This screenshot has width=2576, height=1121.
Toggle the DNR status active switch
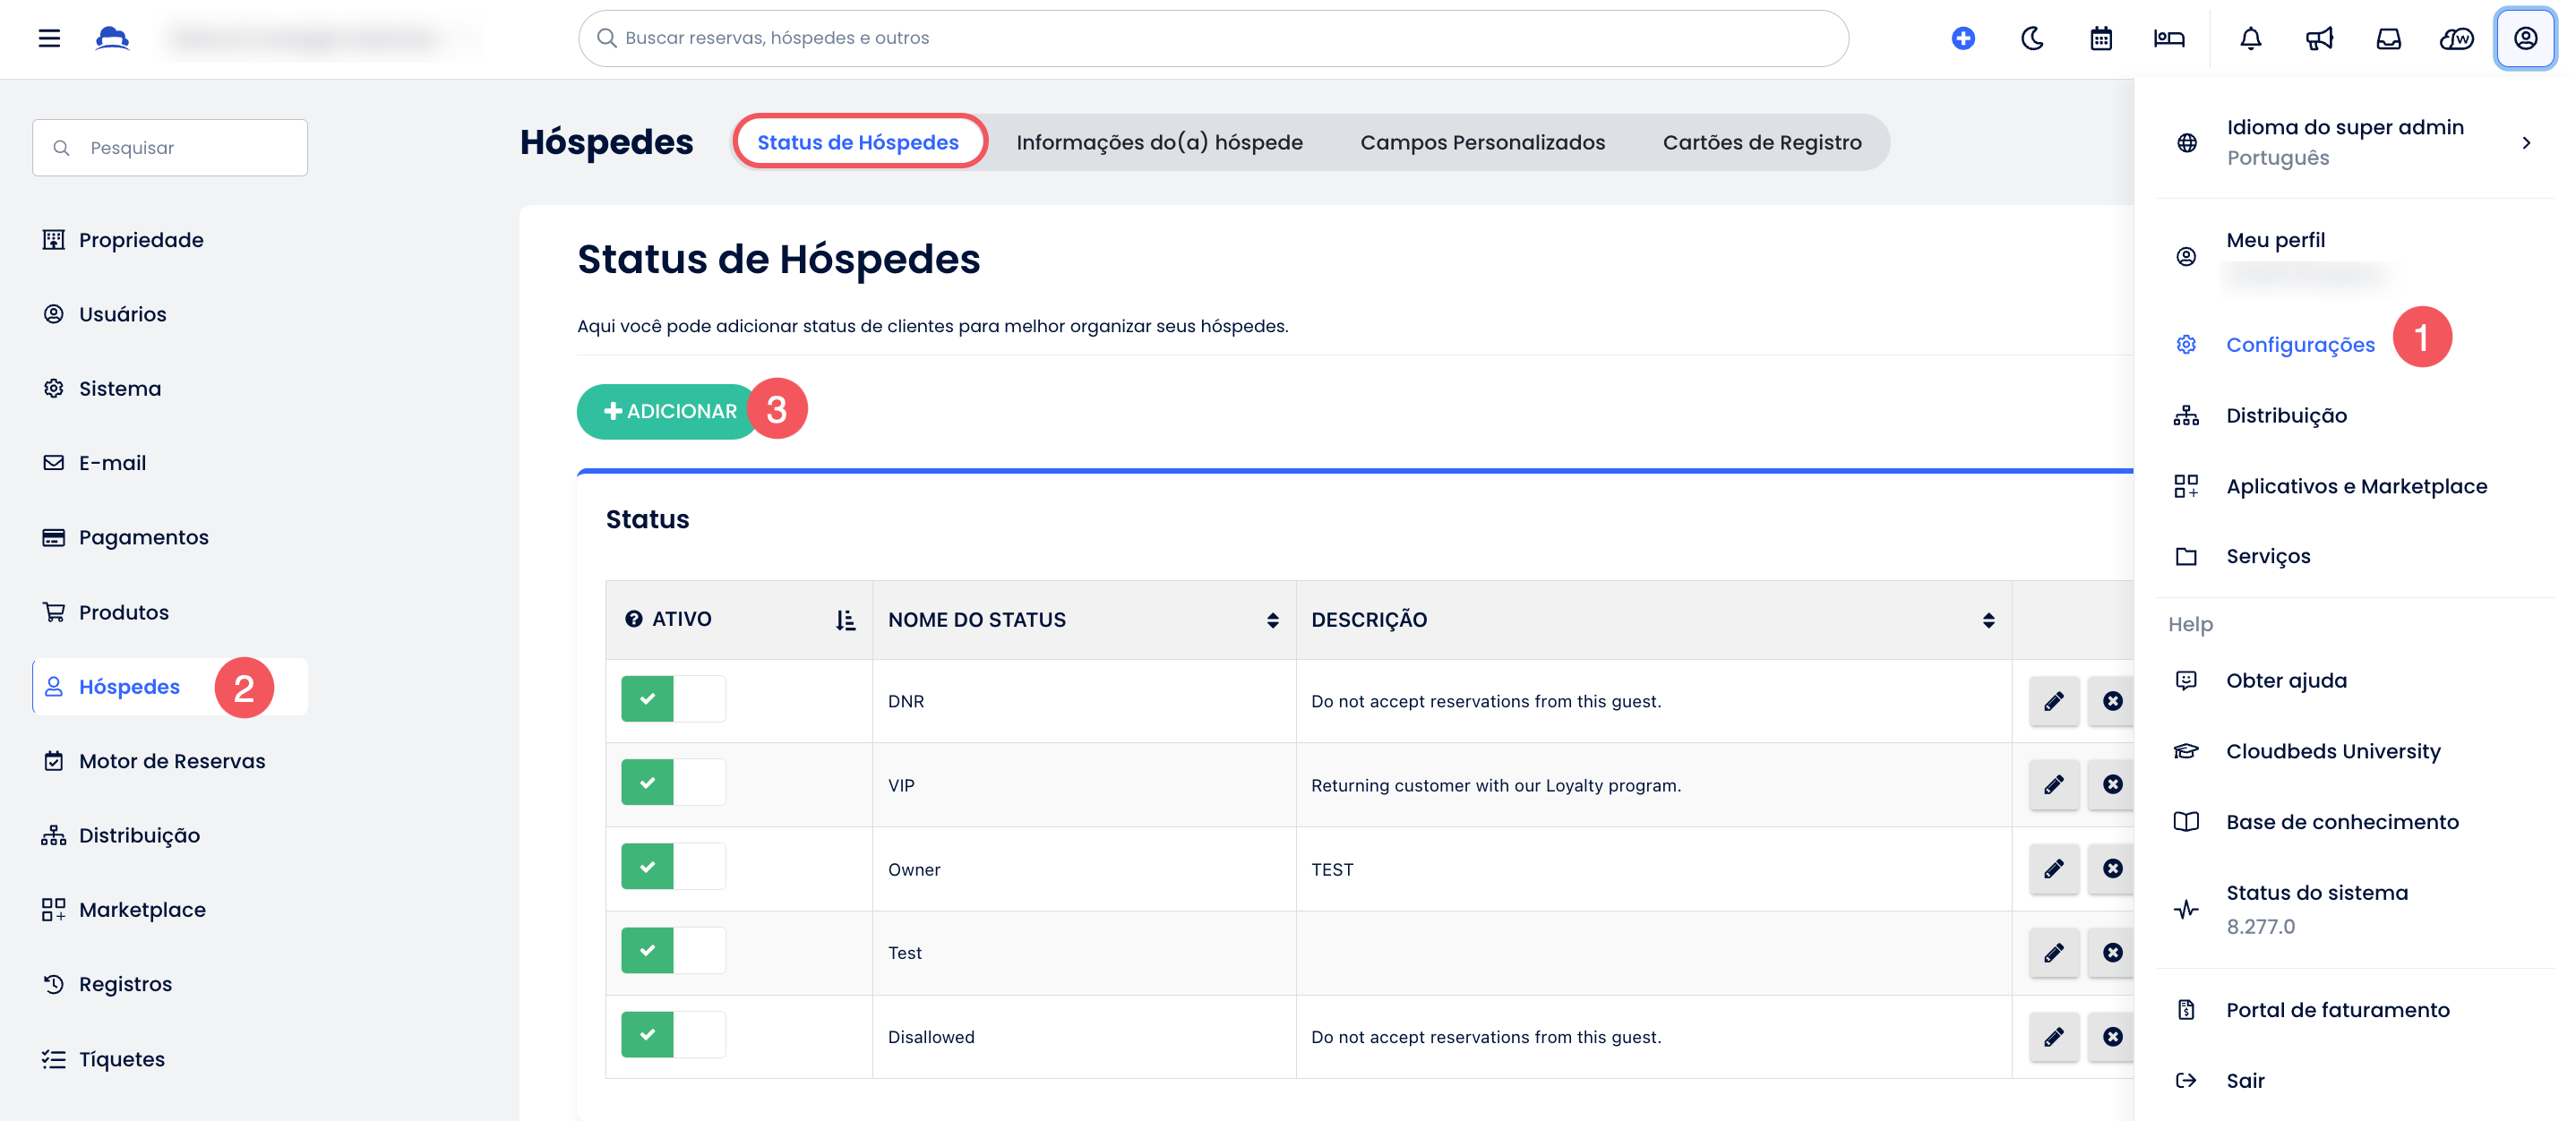673,699
